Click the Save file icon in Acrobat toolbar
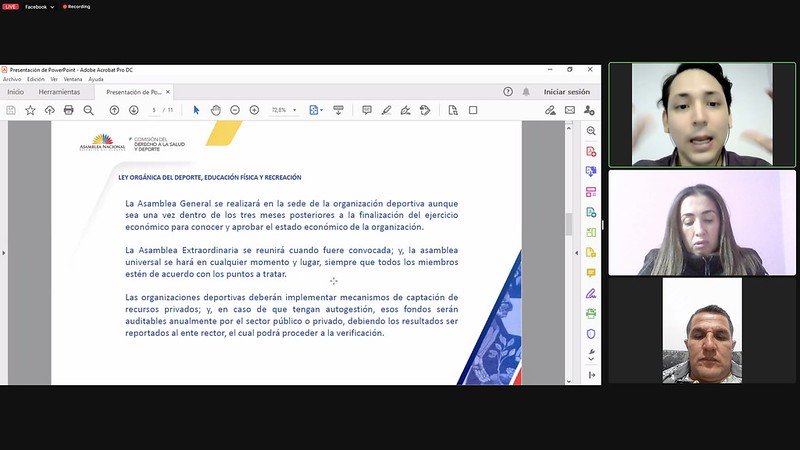Image resolution: width=800 pixels, height=450 pixels. [x=11, y=110]
